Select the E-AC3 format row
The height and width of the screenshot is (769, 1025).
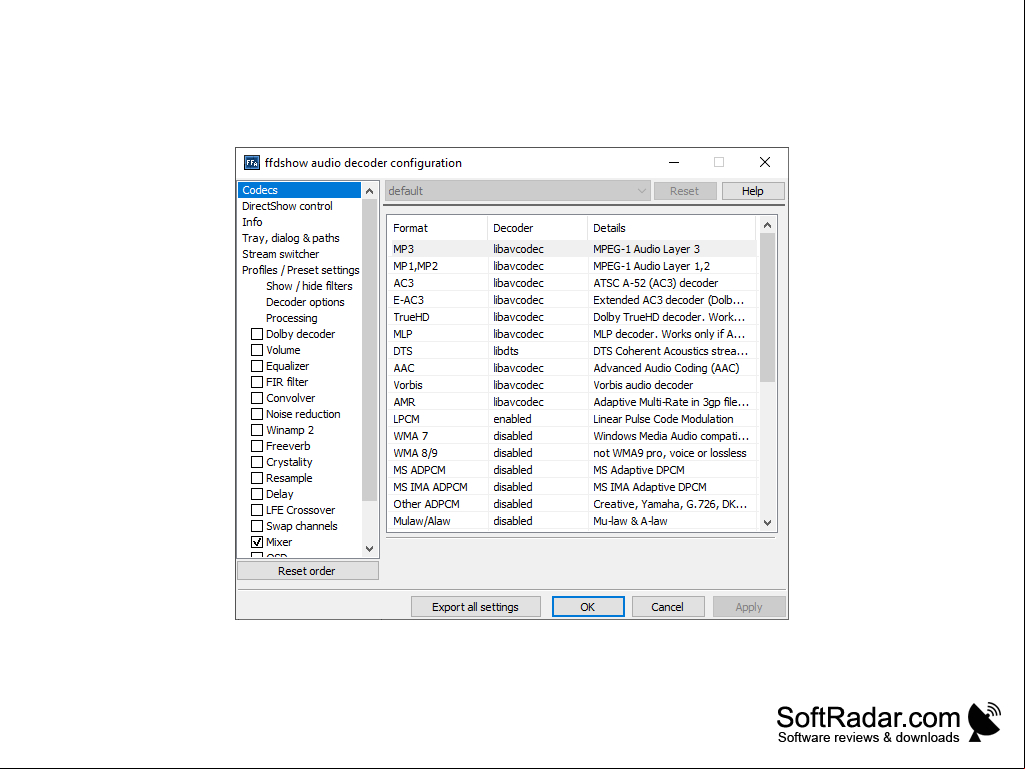[572, 300]
